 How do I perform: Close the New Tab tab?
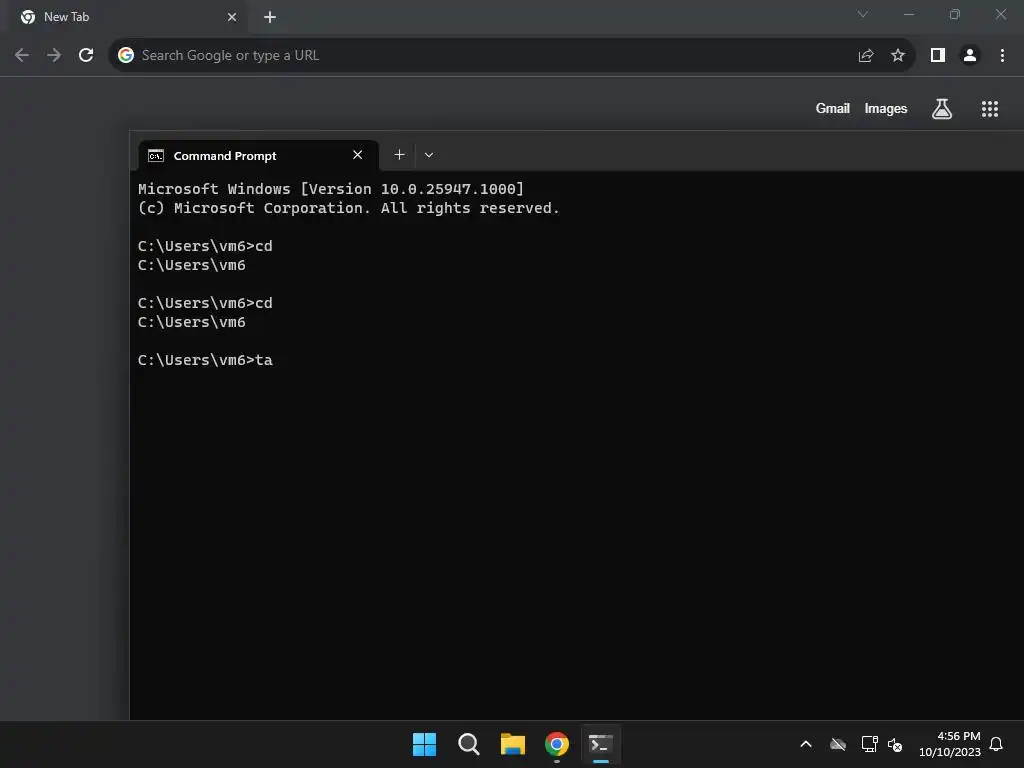pyautogui.click(x=232, y=17)
